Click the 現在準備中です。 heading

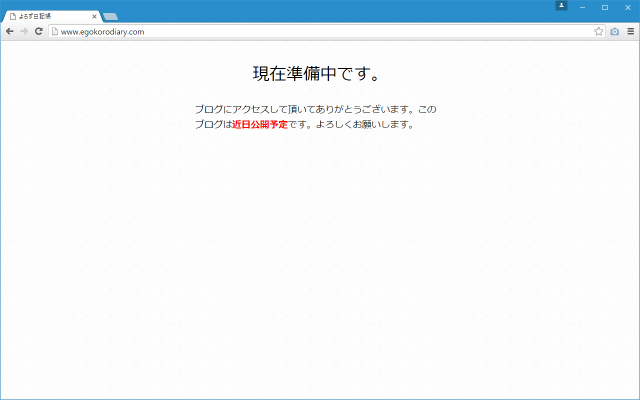pos(317,74)
